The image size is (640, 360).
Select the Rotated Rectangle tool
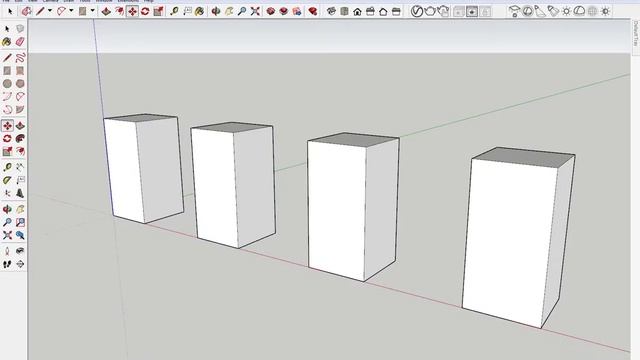tap(20, 71)
